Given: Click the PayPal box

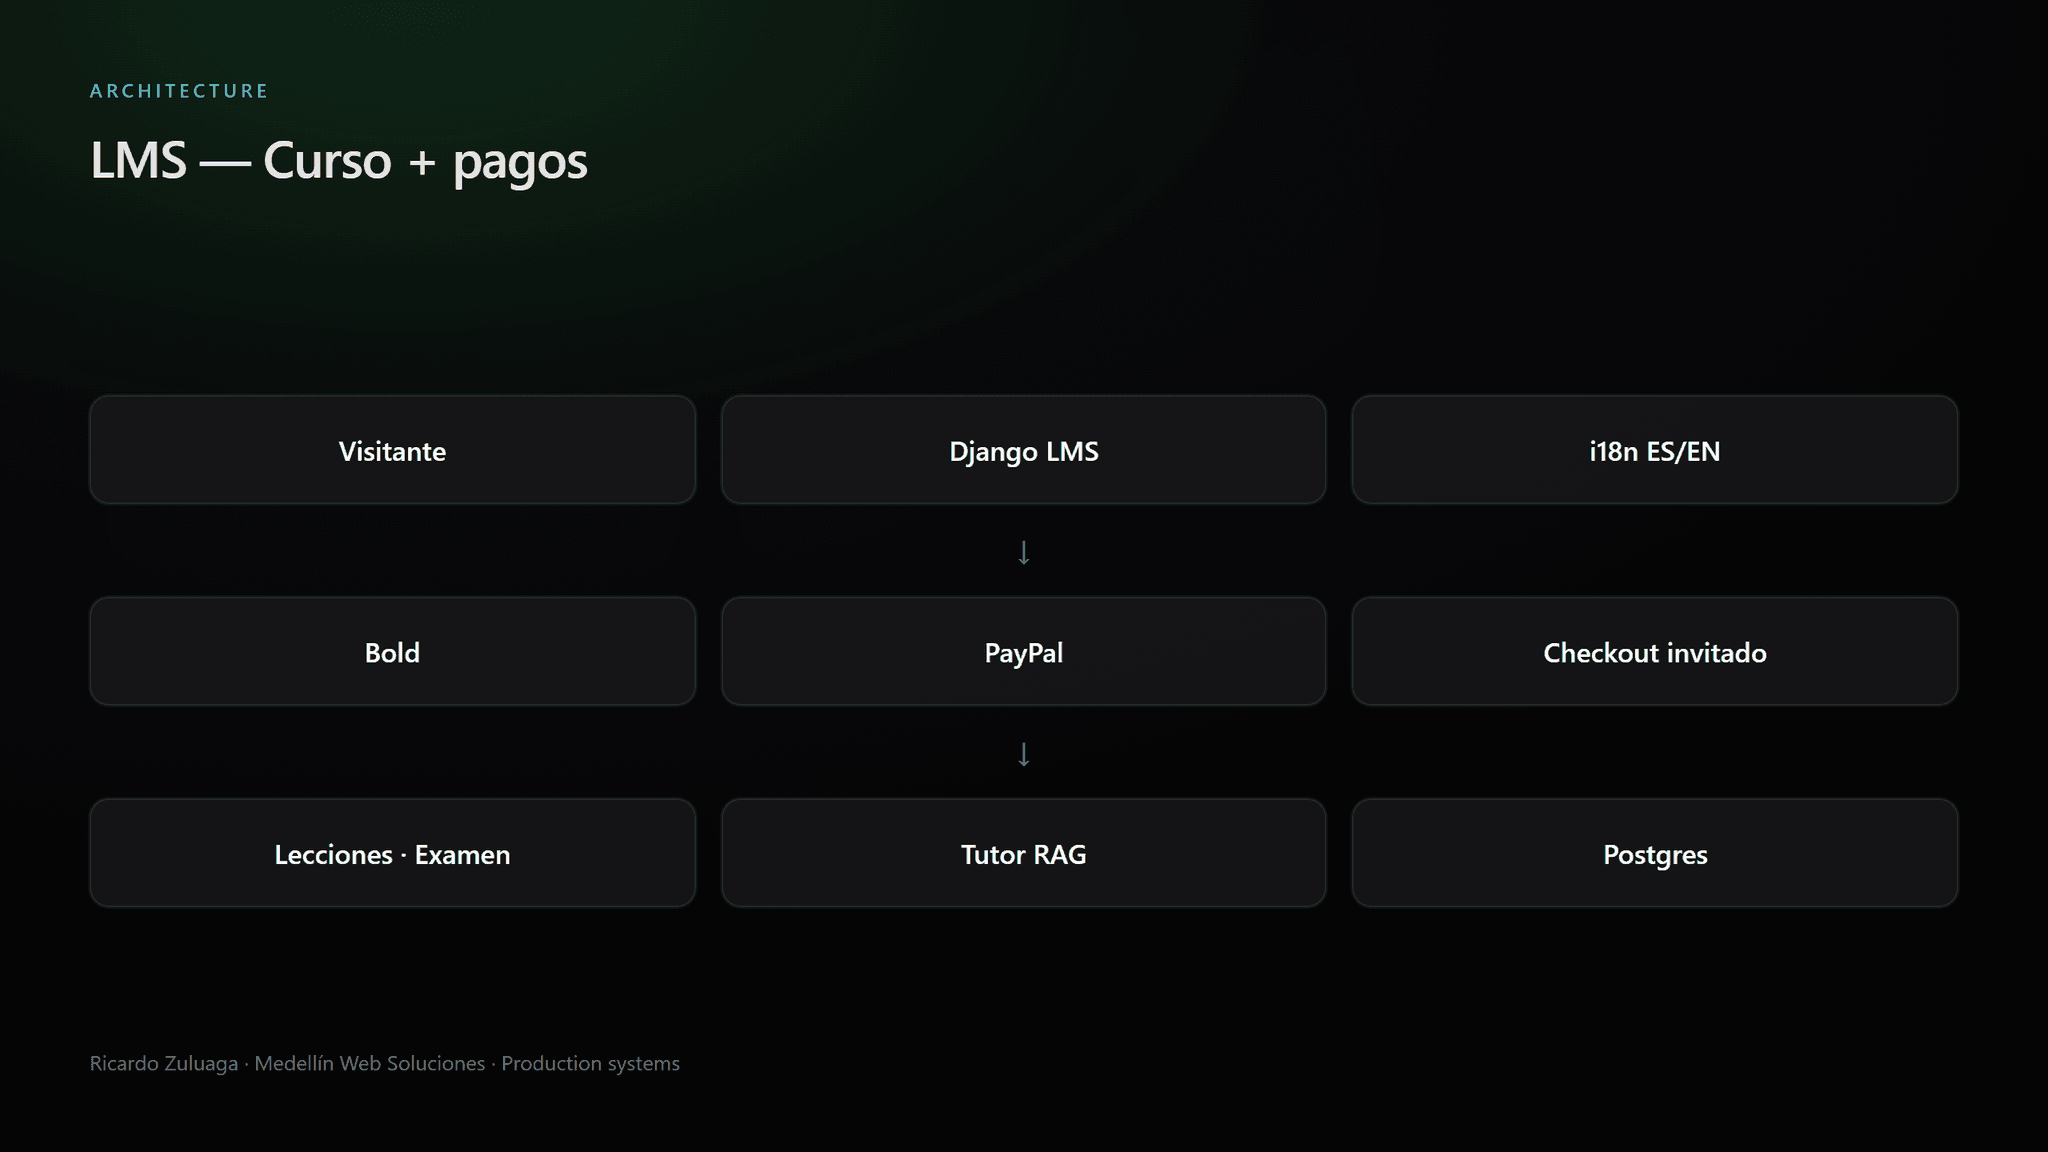Looking at the screenshot, I should point(1023,652).
